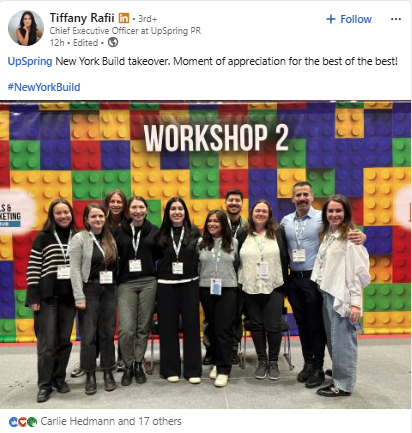Open the UpSpring company mention link
Screen dimensions: 412x433
click(30, 61)
